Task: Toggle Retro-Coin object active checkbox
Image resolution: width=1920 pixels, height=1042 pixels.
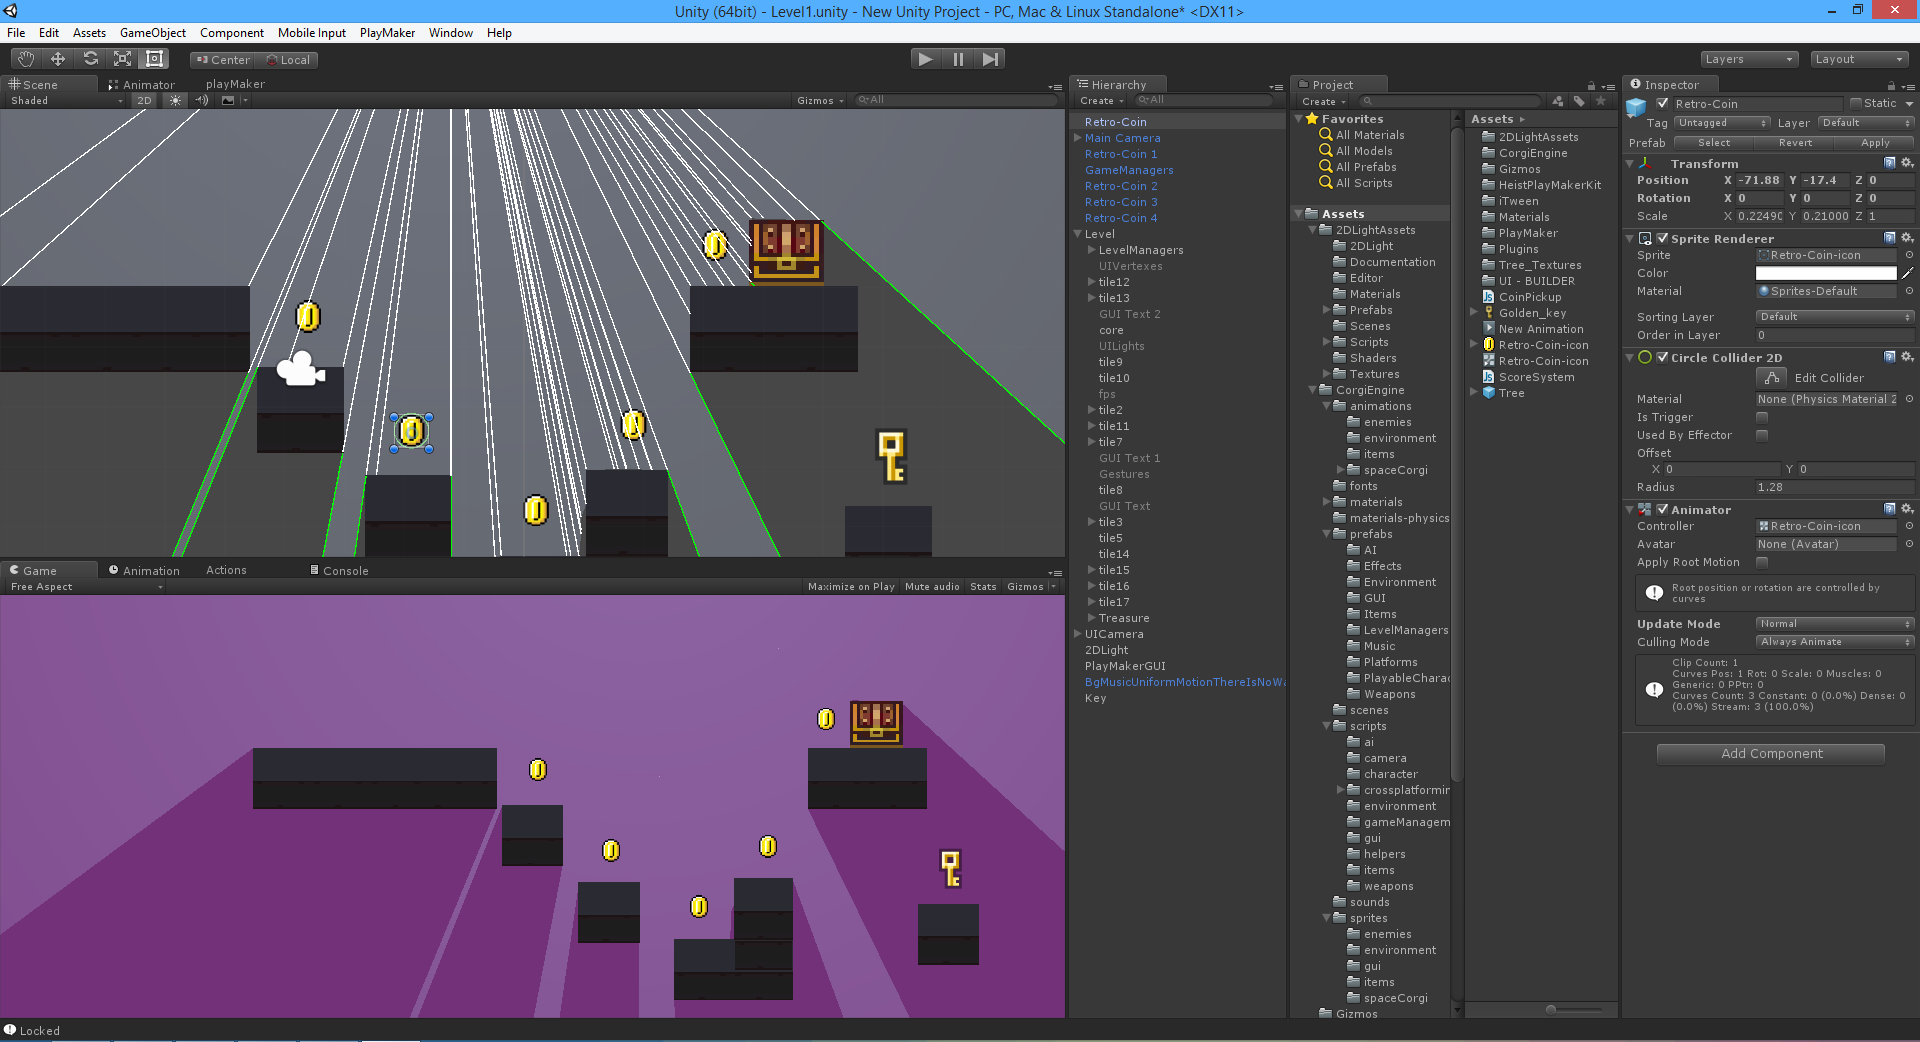Action: pos(1663,103)
